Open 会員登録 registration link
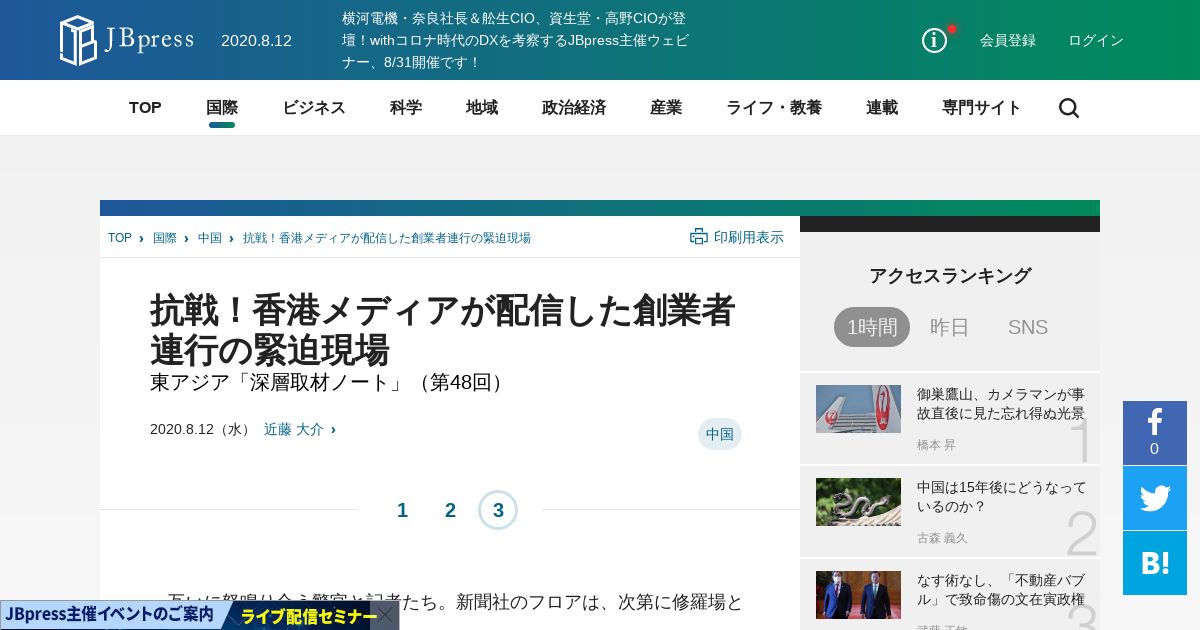Viewport: 1200px width, 630px height. [1008, 40]
